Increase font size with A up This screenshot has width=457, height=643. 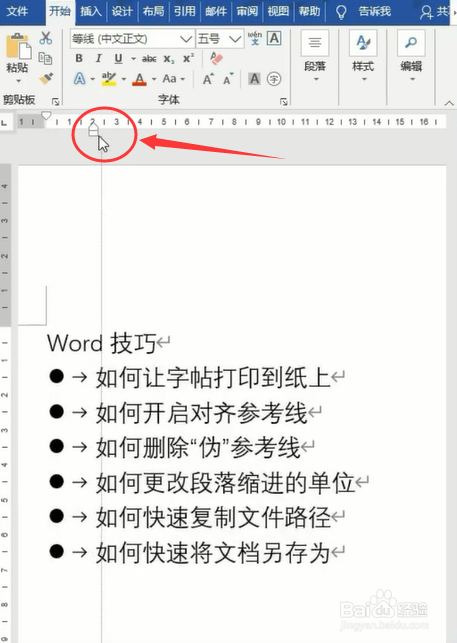[208, 79]
